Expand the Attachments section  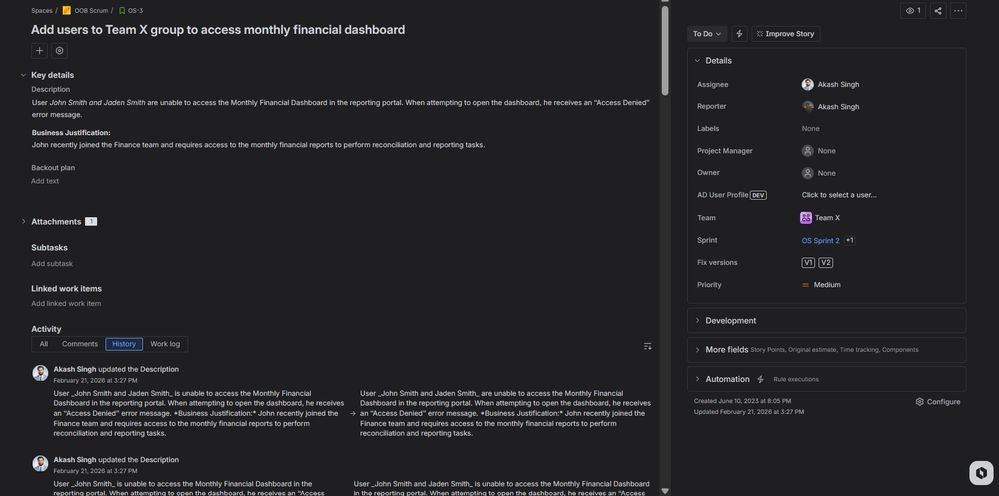click(x=24, y=222)
